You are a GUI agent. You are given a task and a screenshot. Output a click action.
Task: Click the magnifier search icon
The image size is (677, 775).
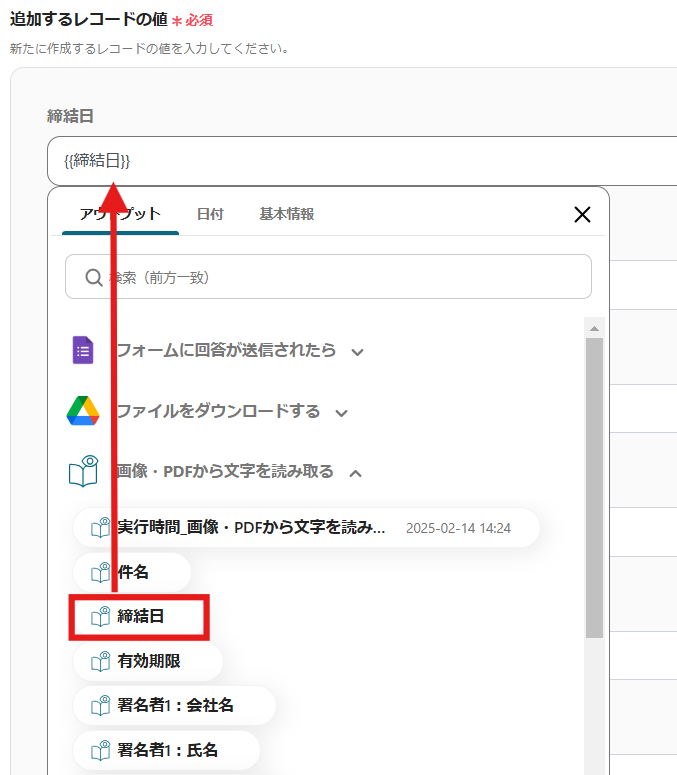coord(94,277)
